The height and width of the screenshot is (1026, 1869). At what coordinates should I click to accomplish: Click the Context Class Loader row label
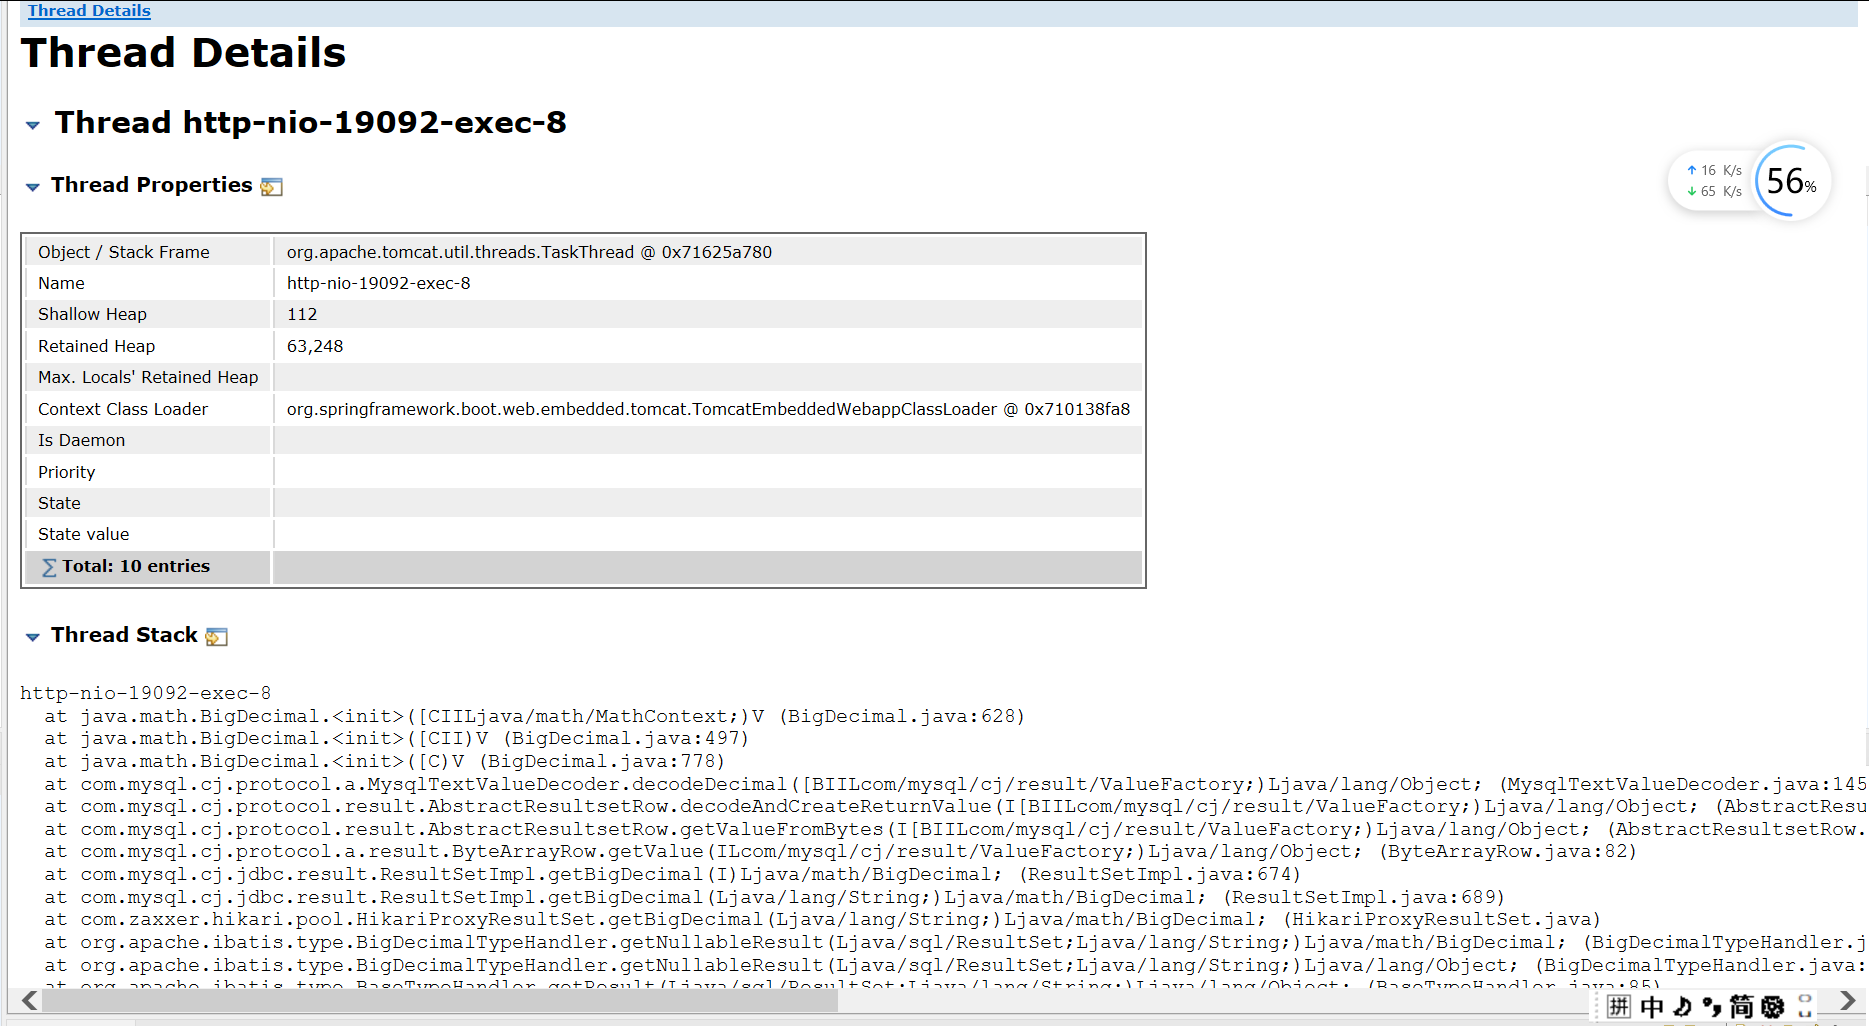click(x=123, y=409)
